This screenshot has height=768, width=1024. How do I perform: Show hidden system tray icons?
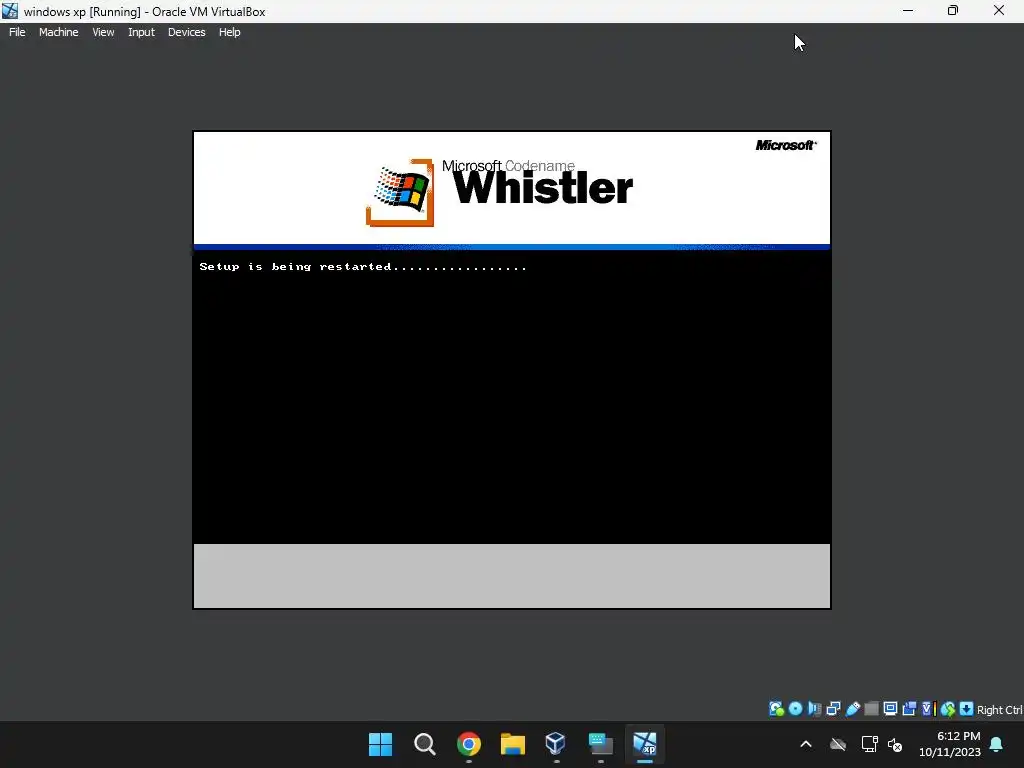tap(806, 744)
